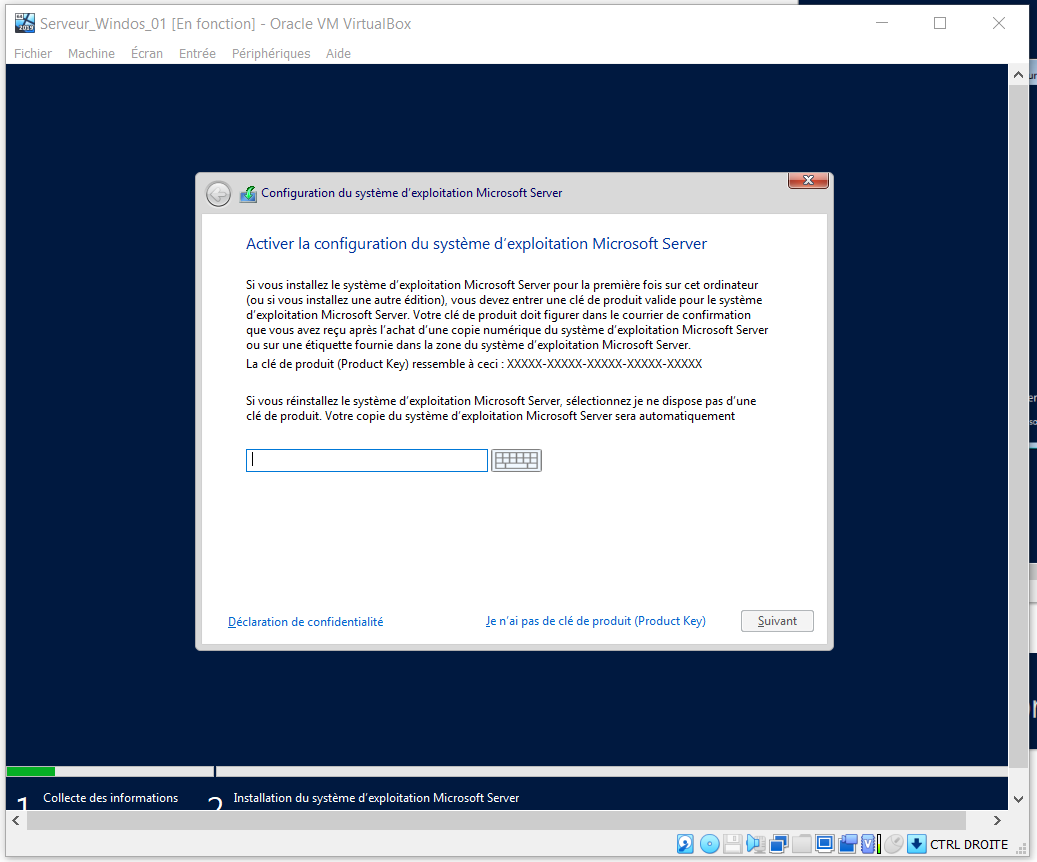Open the on-screen keyboard next to key field
Image resolution: width=1037 pixels, height=862 pixels.
click(516, 460)
